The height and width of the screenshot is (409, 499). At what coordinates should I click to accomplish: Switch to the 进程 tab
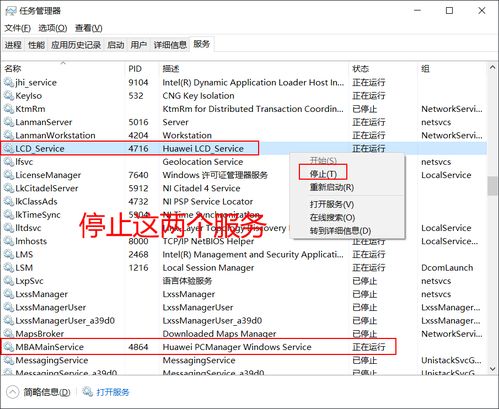point(13,45)
